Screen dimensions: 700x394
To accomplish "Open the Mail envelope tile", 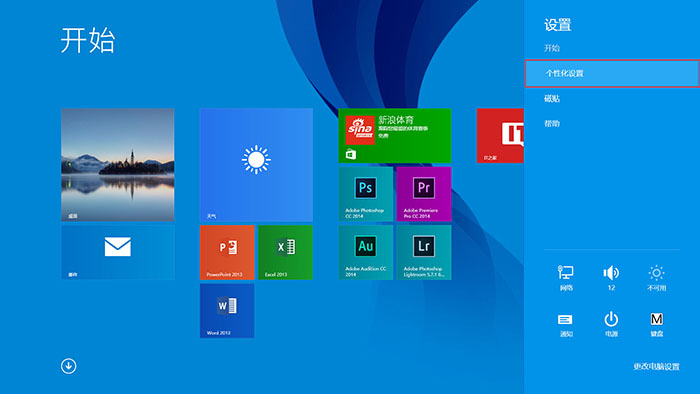I will point(118,253).
